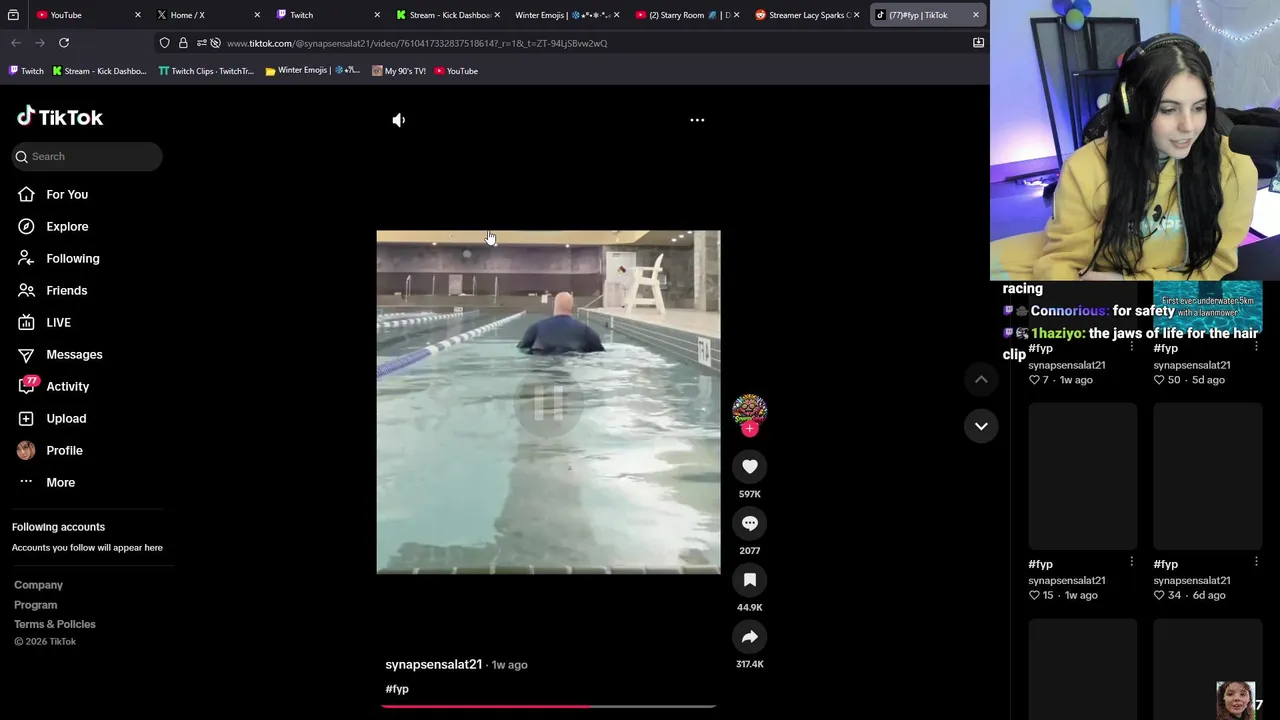This screenshot has height=720, width=1280.
Task: Save video with the bookmark icon
Action: (750, 580)
